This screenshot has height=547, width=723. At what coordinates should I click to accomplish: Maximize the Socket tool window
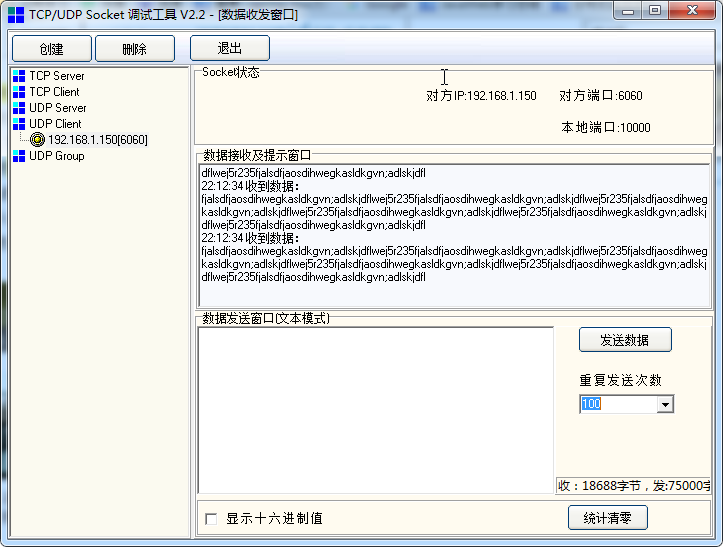coord(655,11)
